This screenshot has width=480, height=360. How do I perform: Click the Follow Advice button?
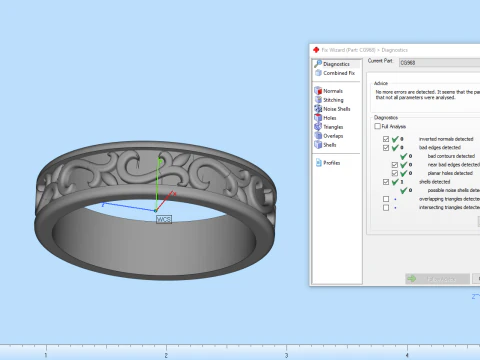point(437,279)
